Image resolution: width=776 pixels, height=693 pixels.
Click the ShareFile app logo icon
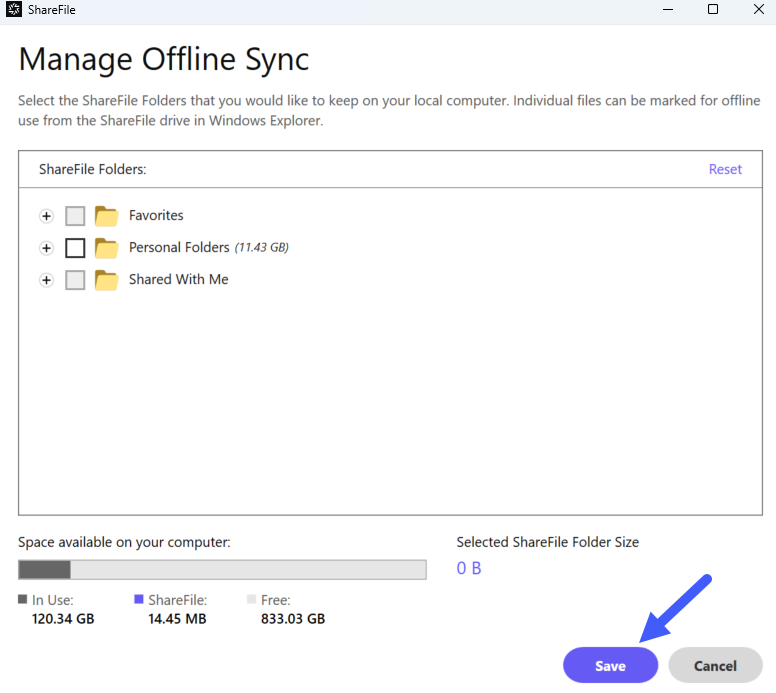(x=13, y=9)
